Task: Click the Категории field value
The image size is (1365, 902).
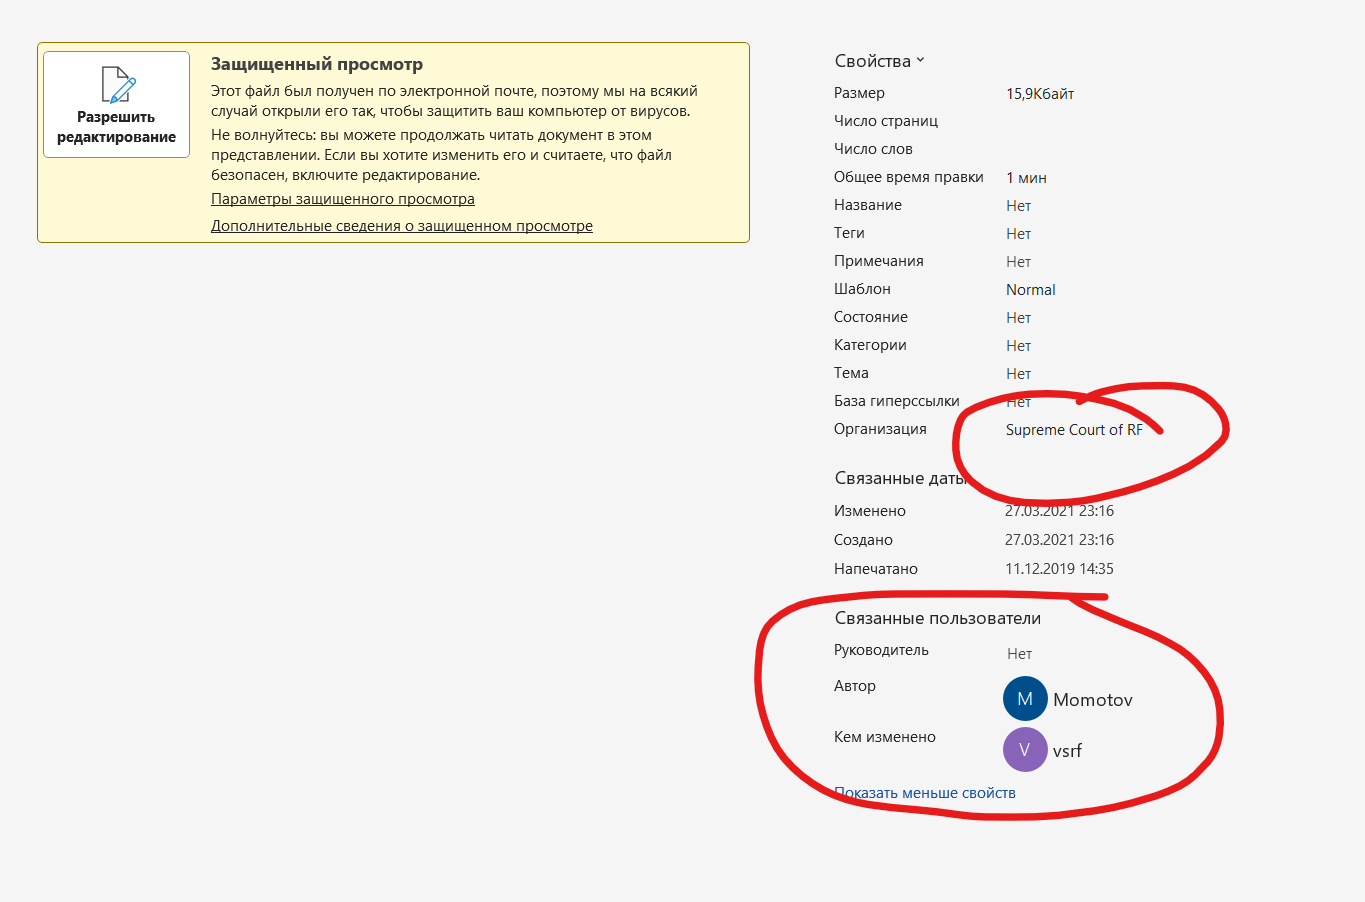Action: [x=1018, y=346]
